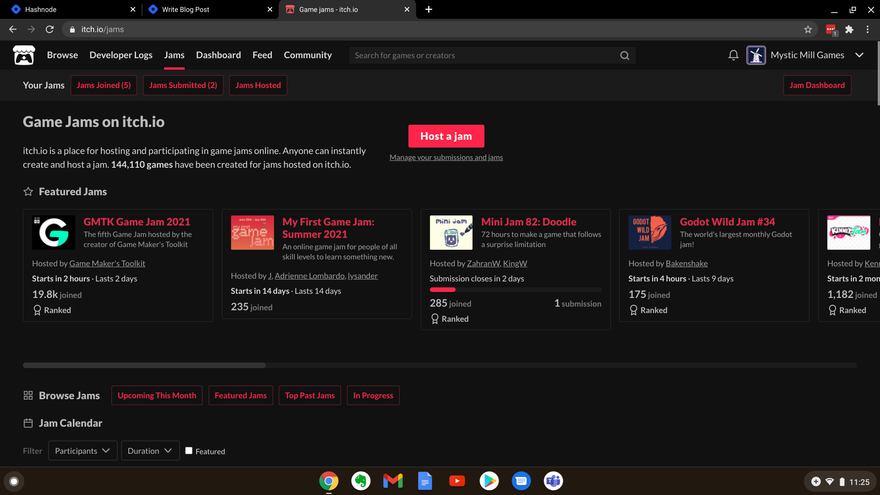Click the search games or creators field
Viewport: 880px width, 495px height.
pyautogui.click(x=485, y=56)
